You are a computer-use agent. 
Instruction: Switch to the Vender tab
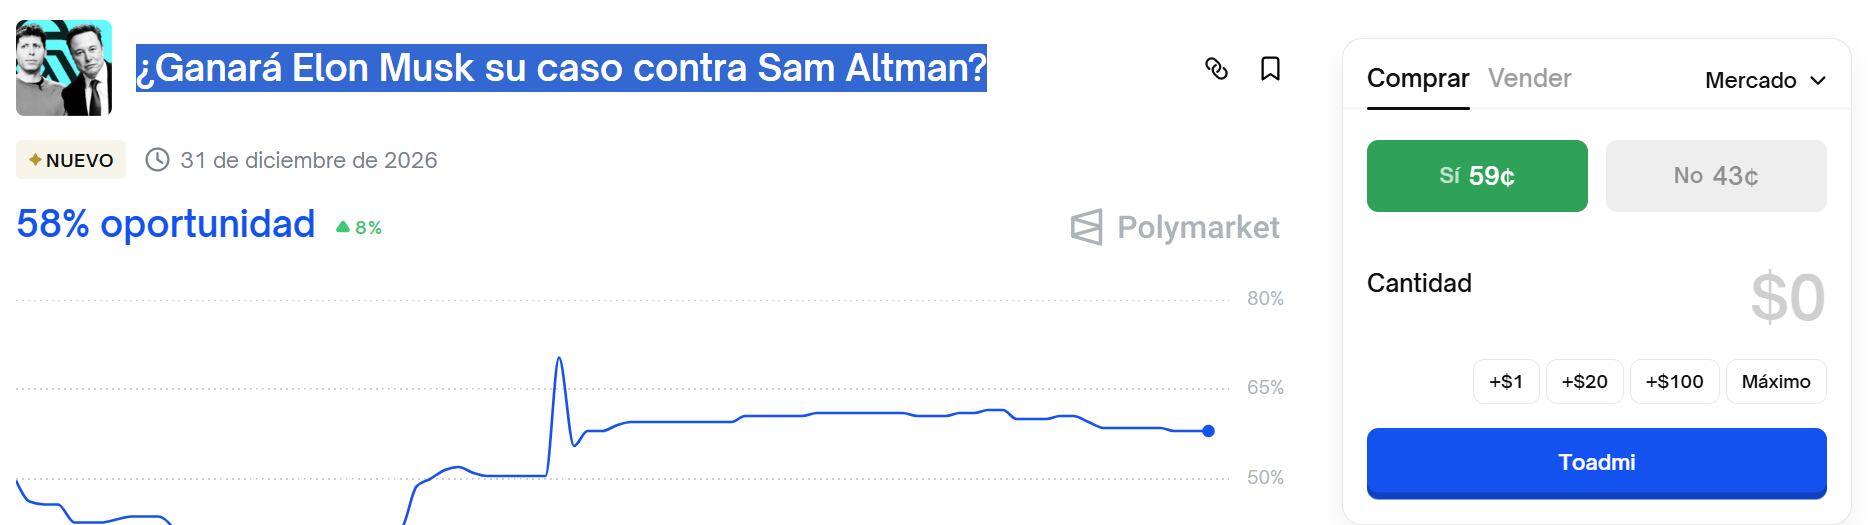click(1529, 78)
